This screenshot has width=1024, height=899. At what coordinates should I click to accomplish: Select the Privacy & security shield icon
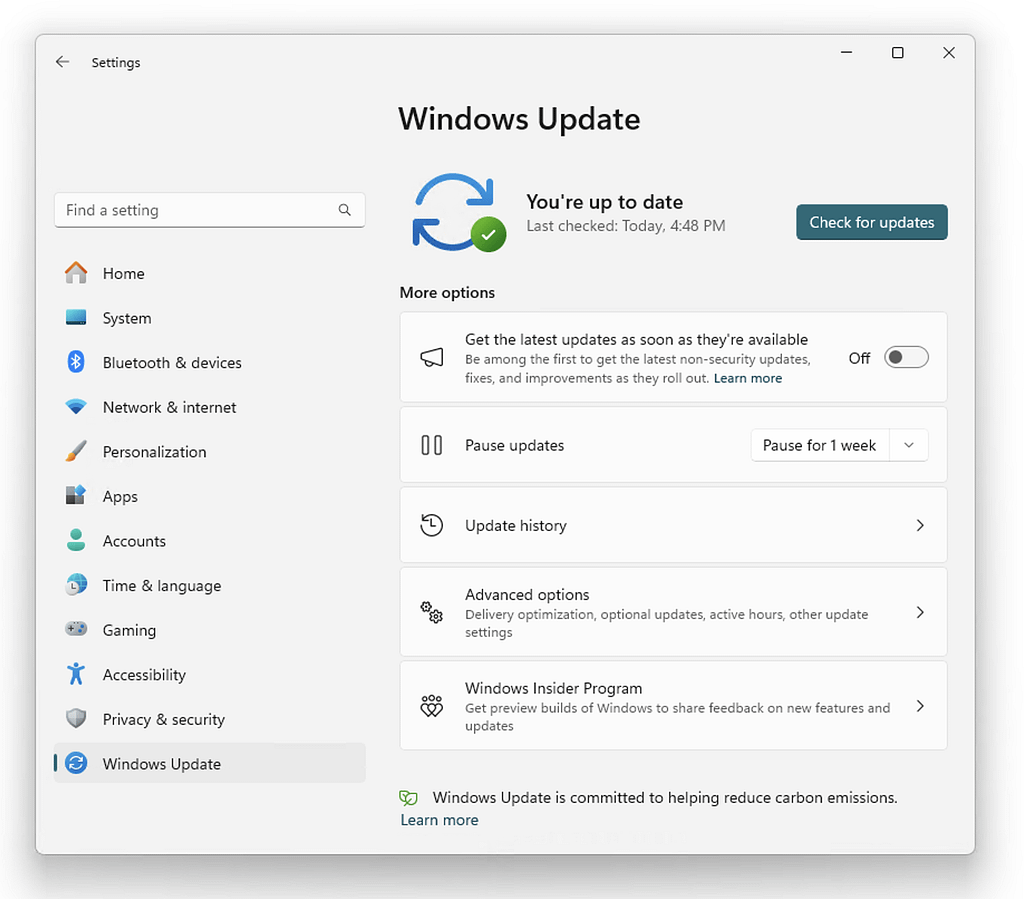click(x=76, y=719)
